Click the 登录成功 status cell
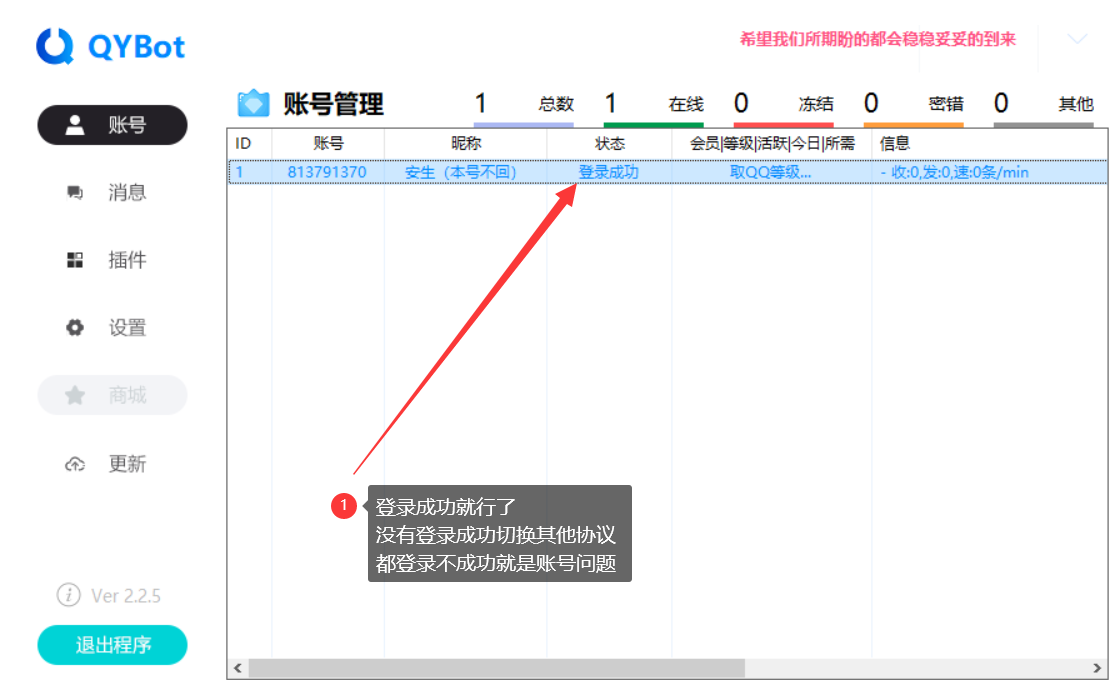The height and width of the screenshot is (690, 1120). 608,172
